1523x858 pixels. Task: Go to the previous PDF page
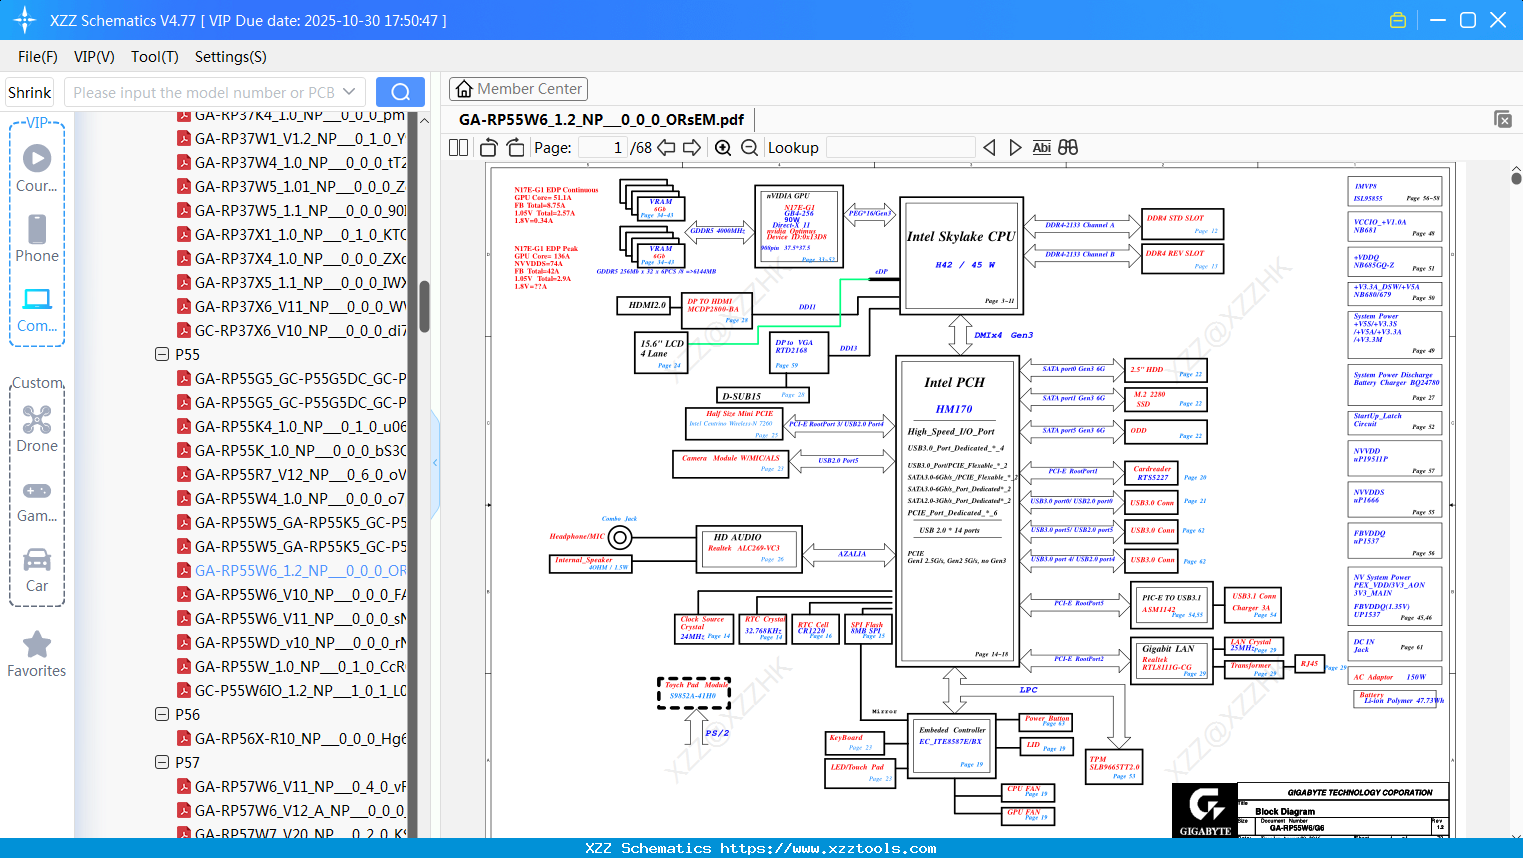666,147
